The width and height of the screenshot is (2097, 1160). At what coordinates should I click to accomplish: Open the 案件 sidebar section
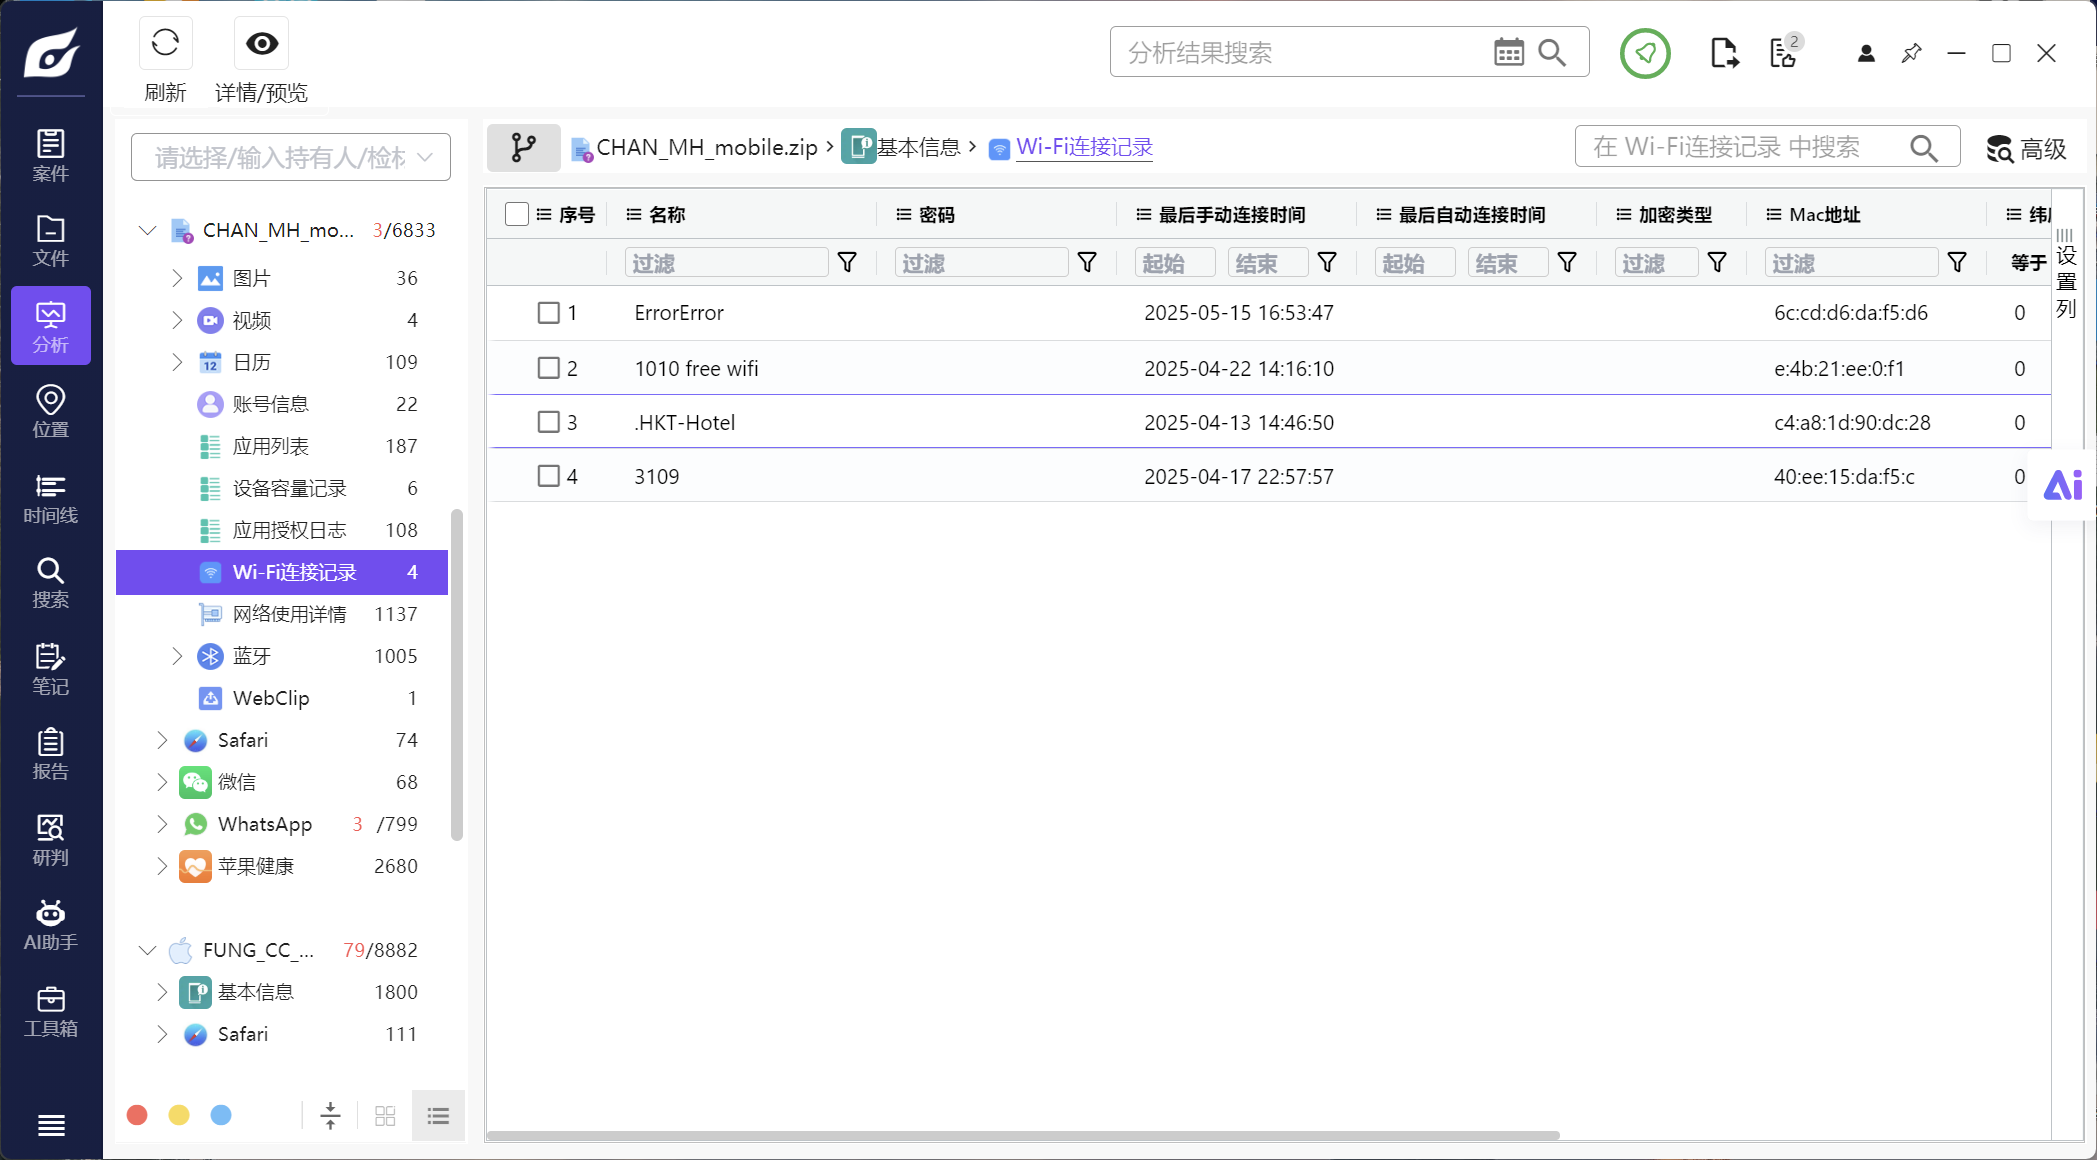point(51,155)
